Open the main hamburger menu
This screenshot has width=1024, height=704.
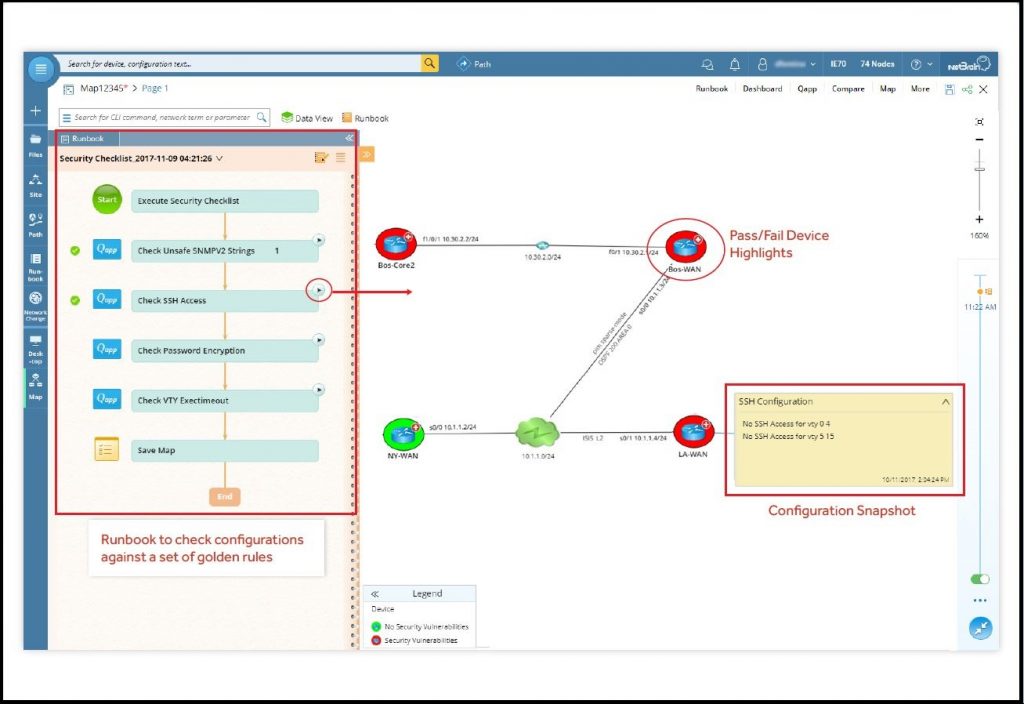[x=40, y=69]
